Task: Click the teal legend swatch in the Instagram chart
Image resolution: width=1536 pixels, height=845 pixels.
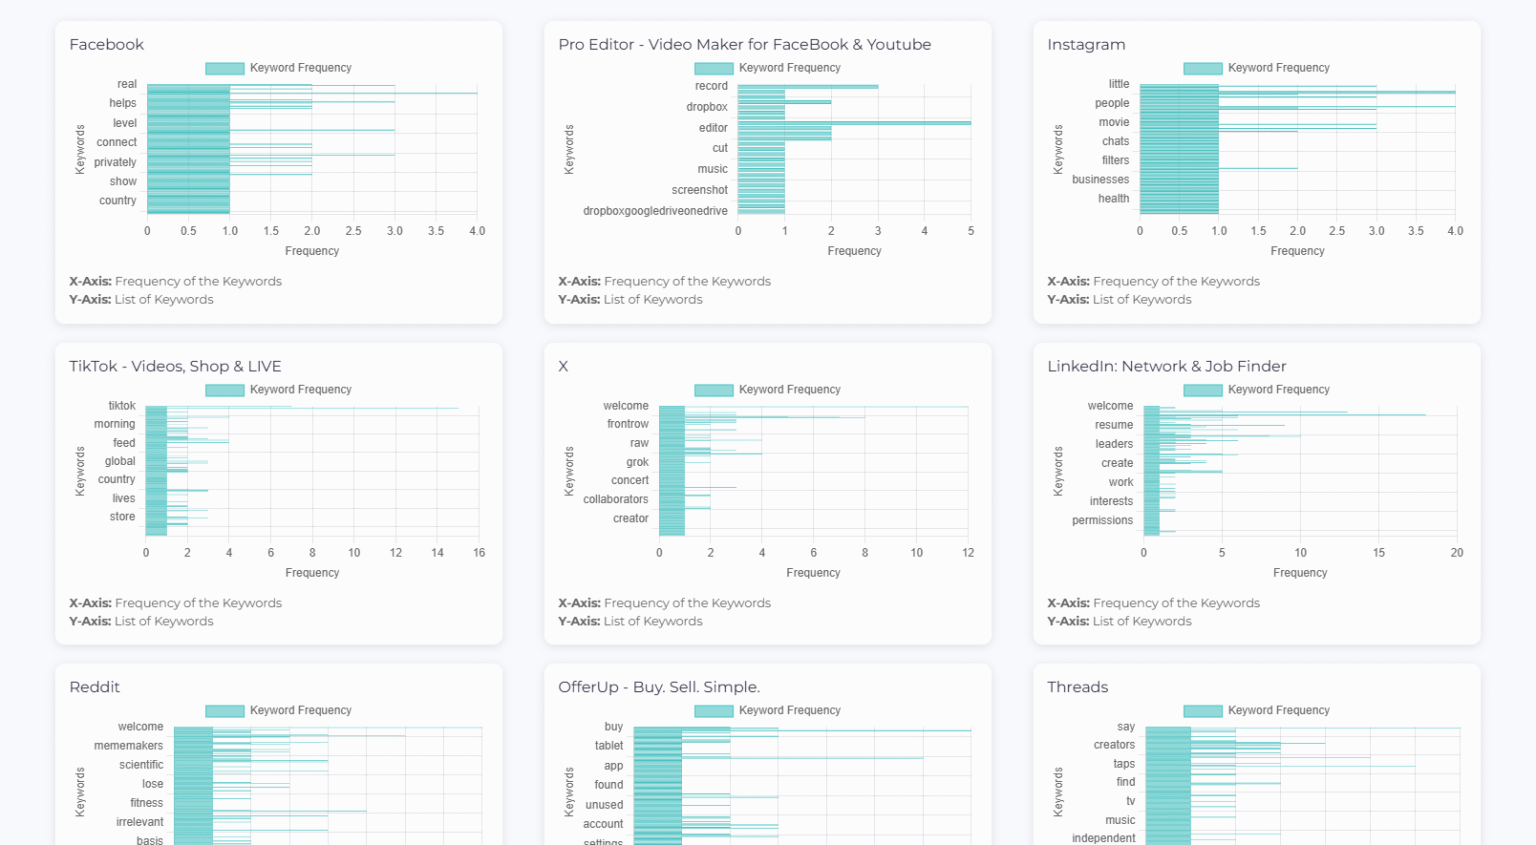Action: coord(1203,68)
